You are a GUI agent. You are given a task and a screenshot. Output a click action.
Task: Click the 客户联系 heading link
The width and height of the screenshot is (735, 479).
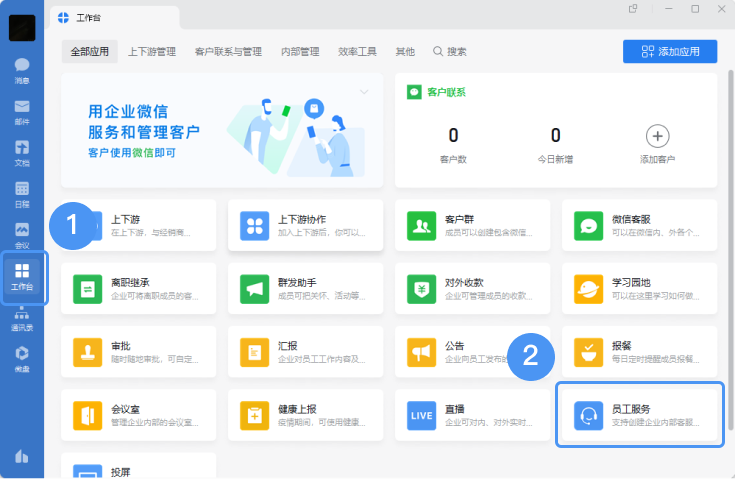coord(446,92)
